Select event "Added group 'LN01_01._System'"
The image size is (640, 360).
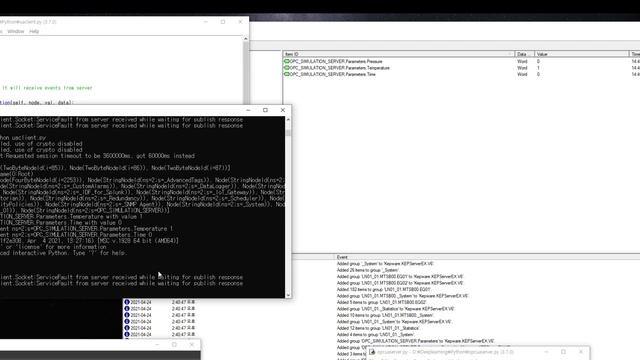394,322
